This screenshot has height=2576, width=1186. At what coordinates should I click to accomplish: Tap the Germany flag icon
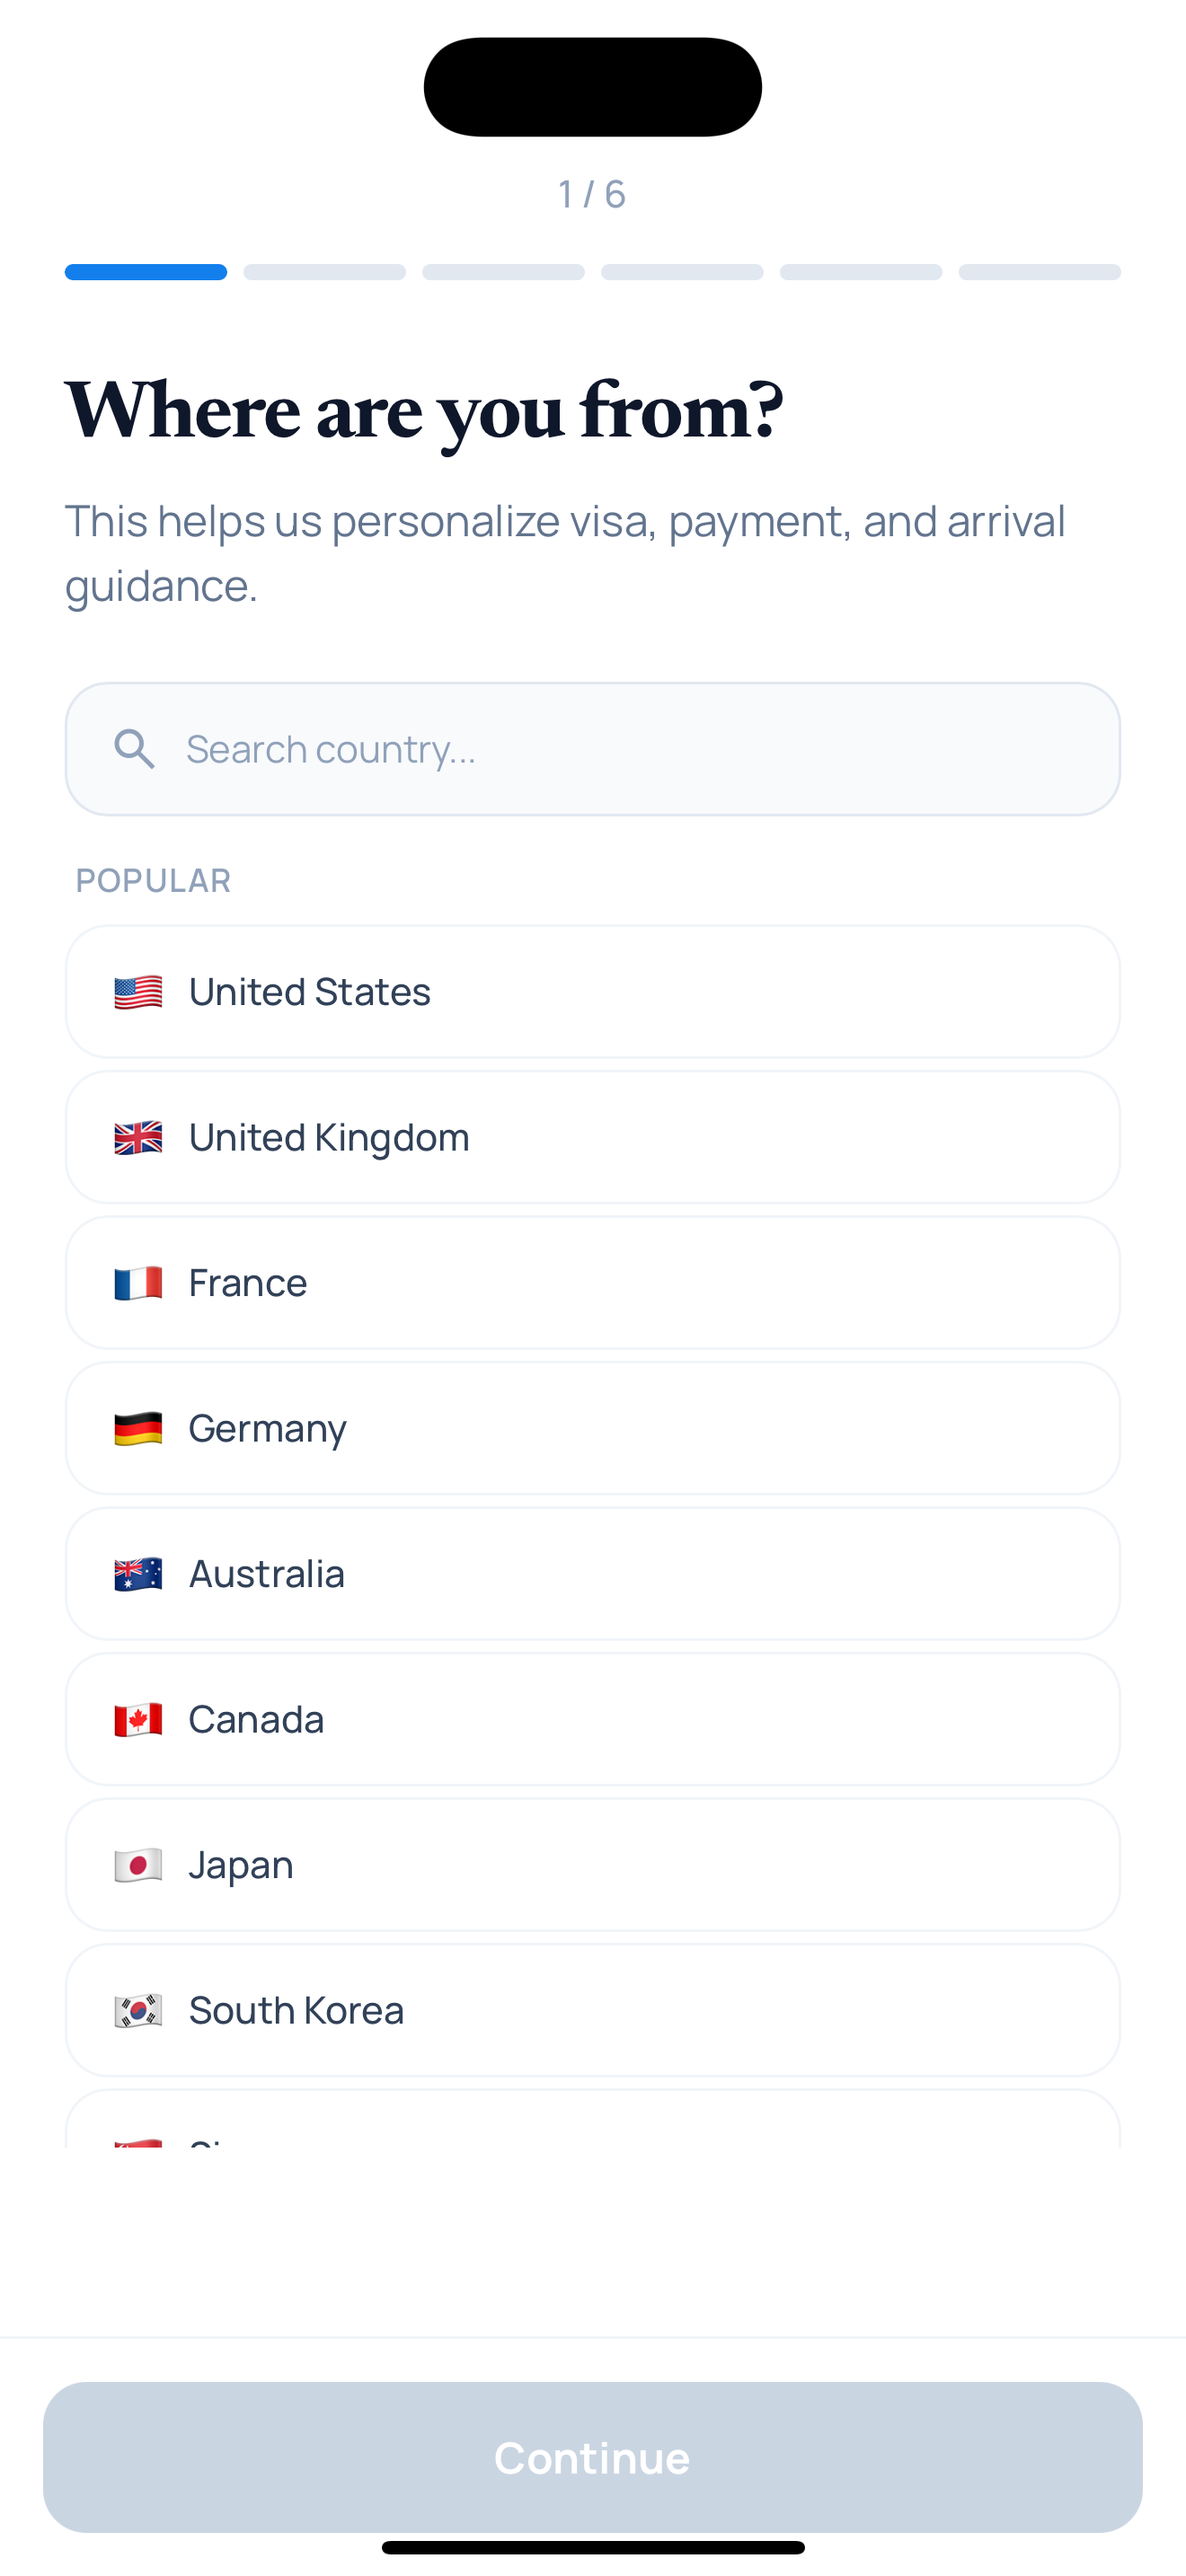[x=138, y=1429]
